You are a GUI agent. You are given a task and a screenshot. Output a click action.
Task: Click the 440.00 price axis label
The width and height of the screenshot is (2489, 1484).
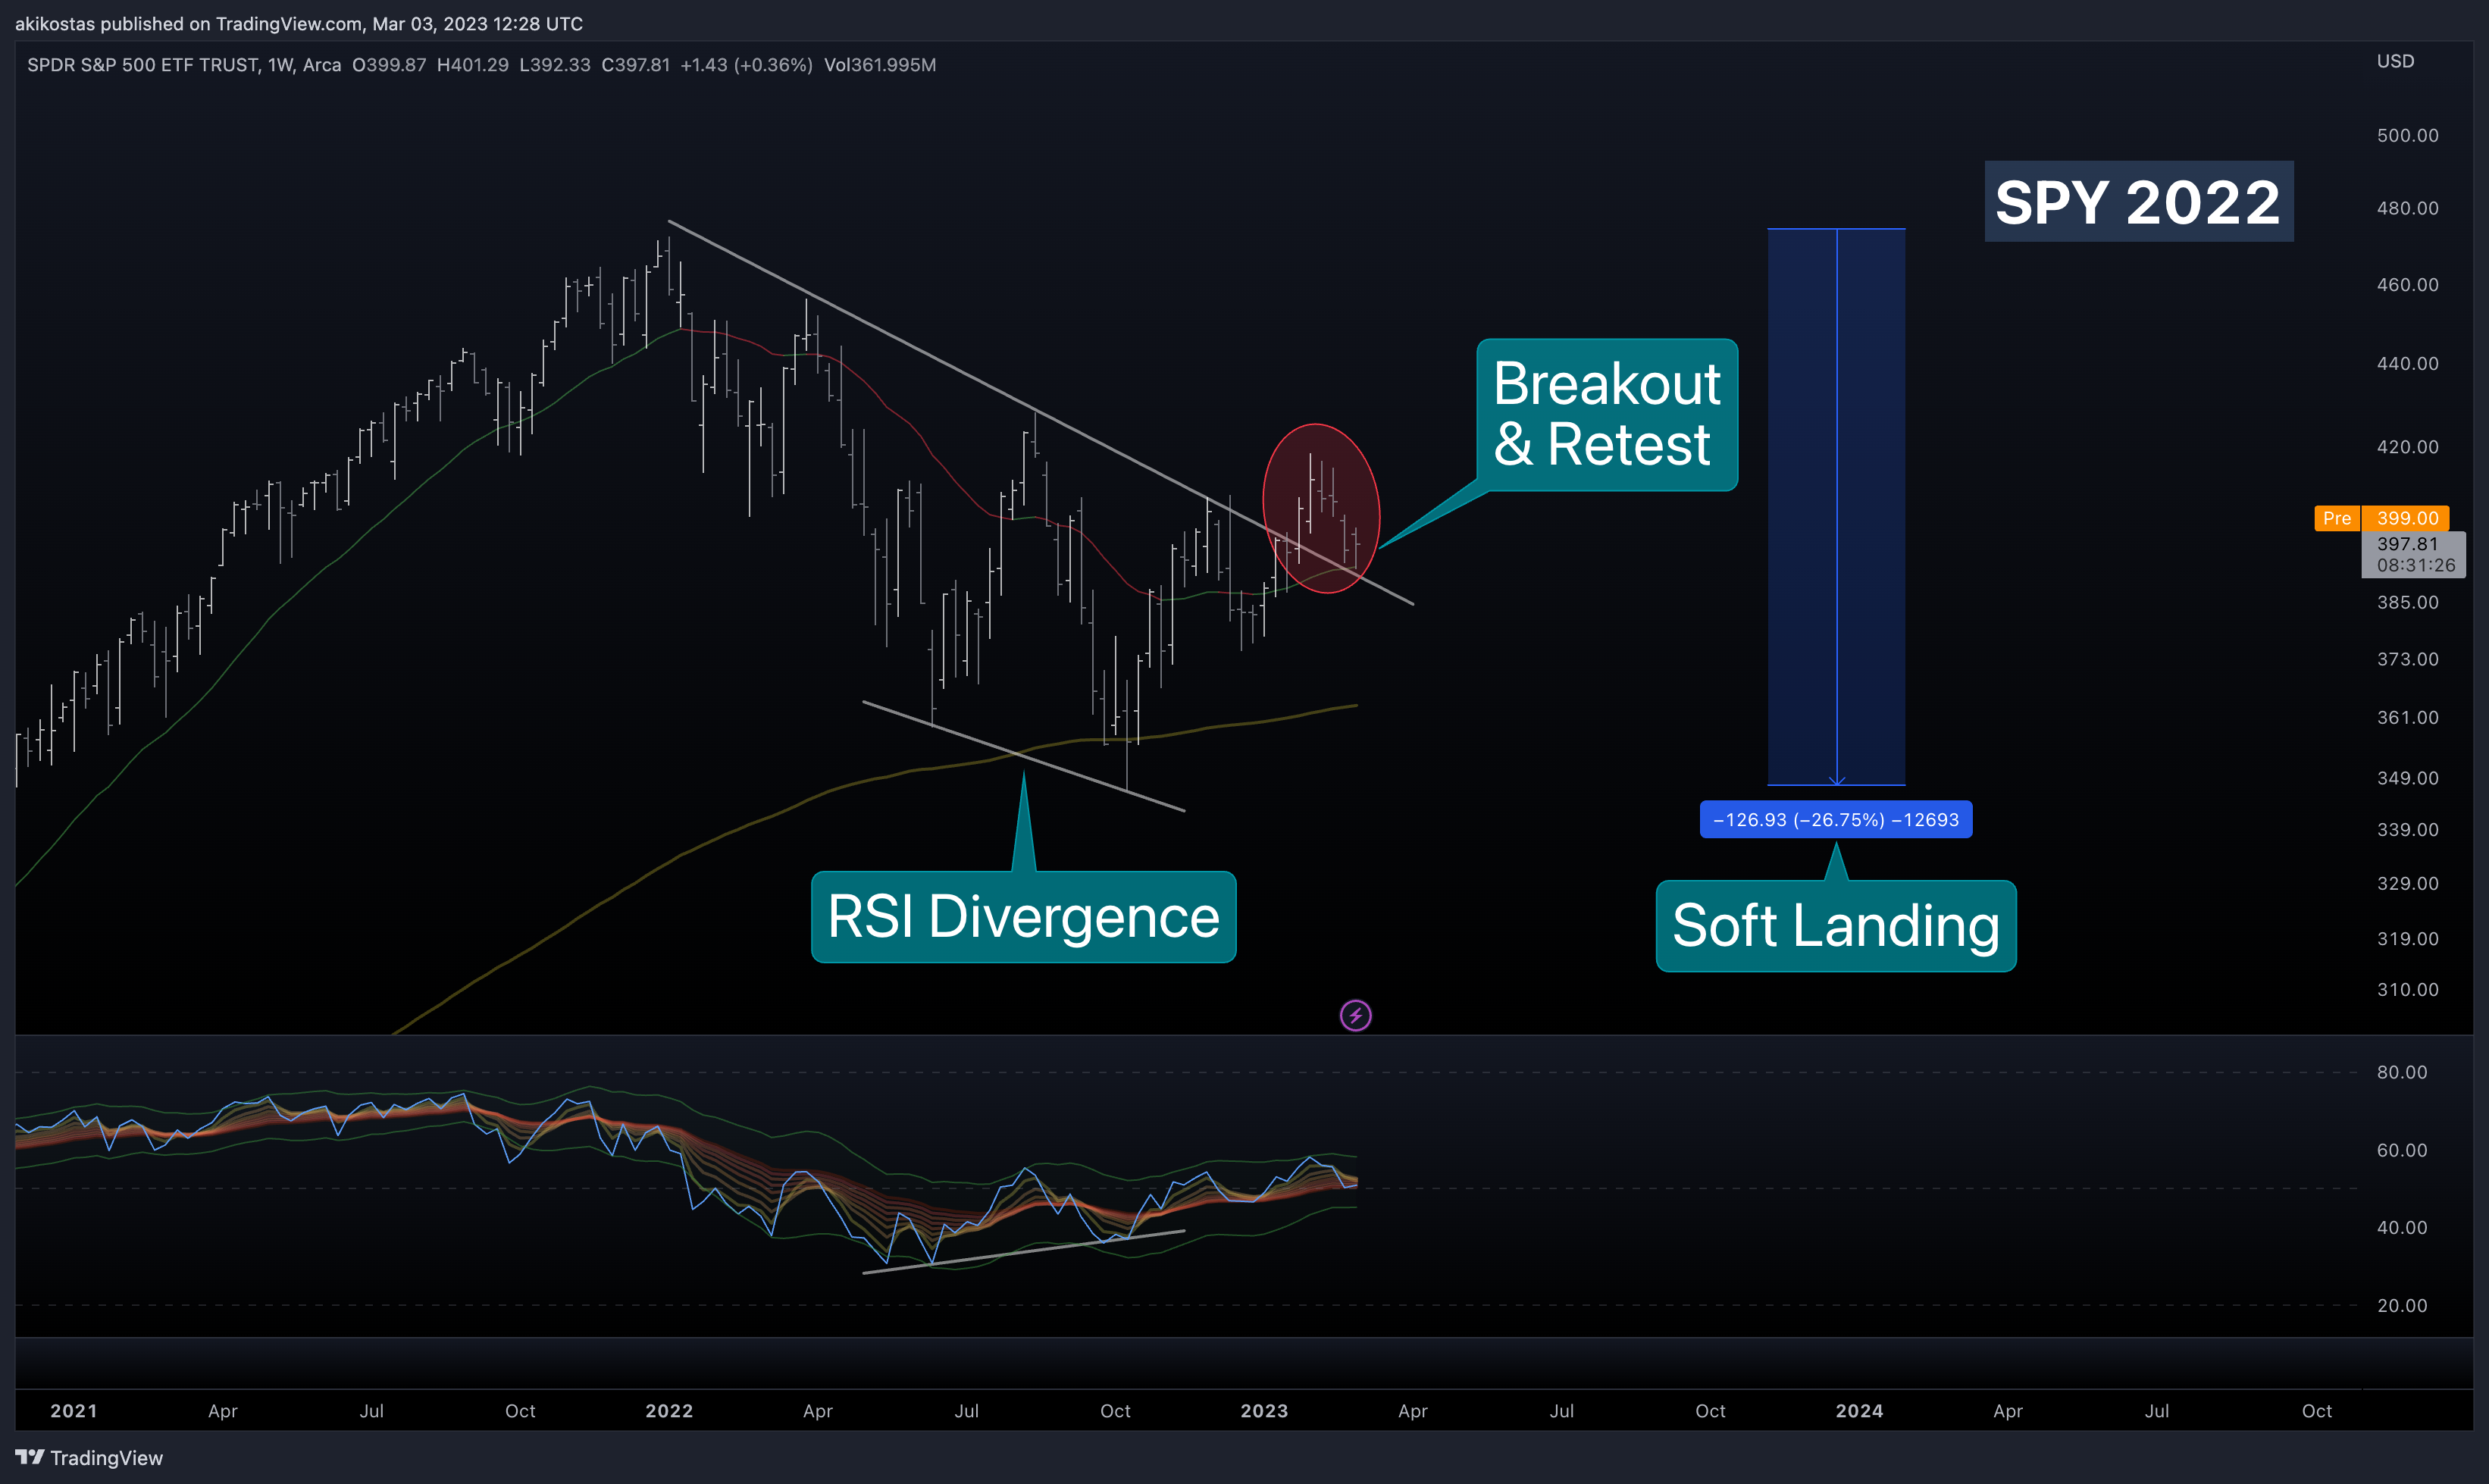pyautogui.click(x=2407, y=363)
